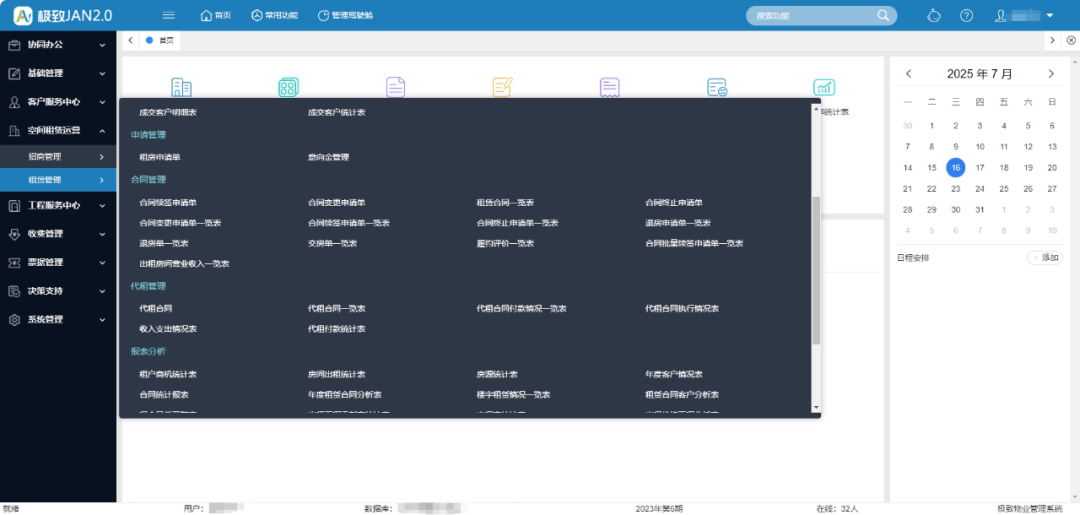Click the help question mark icon
Screen dimensions: 1080x515
tap(966, 15)
